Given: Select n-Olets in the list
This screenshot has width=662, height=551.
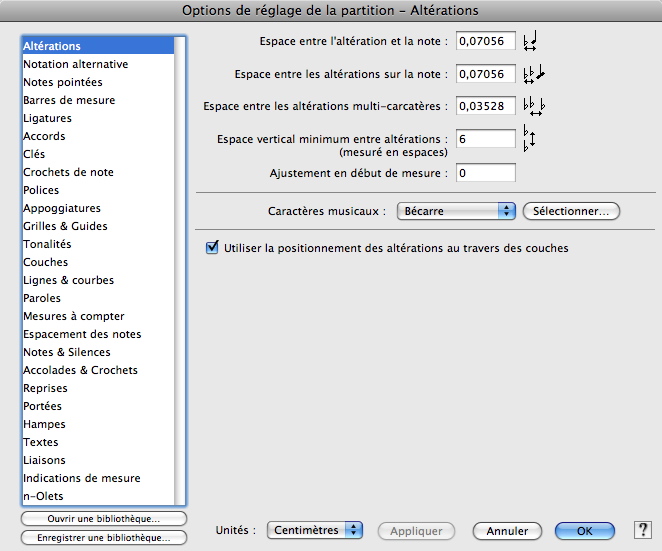Looking at the screenshot, I should [x=98, y=496].
